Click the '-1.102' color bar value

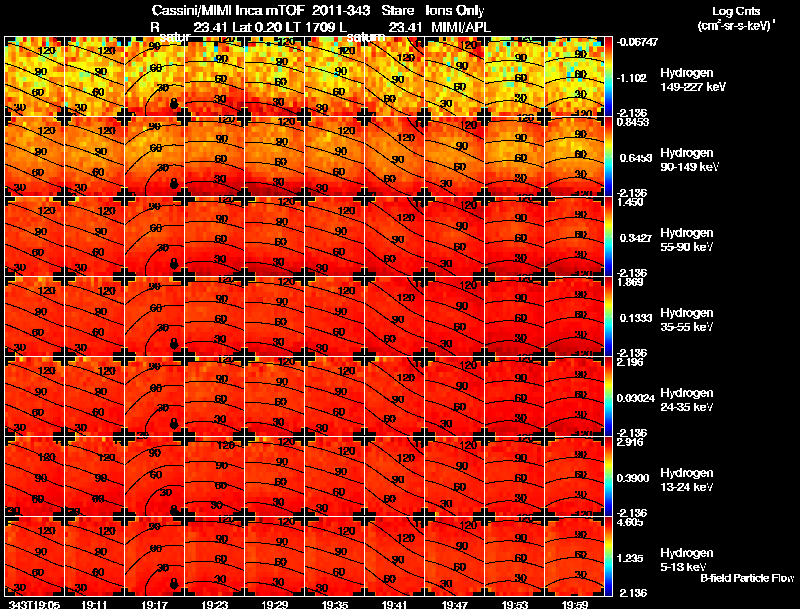(x=632, y=78)
